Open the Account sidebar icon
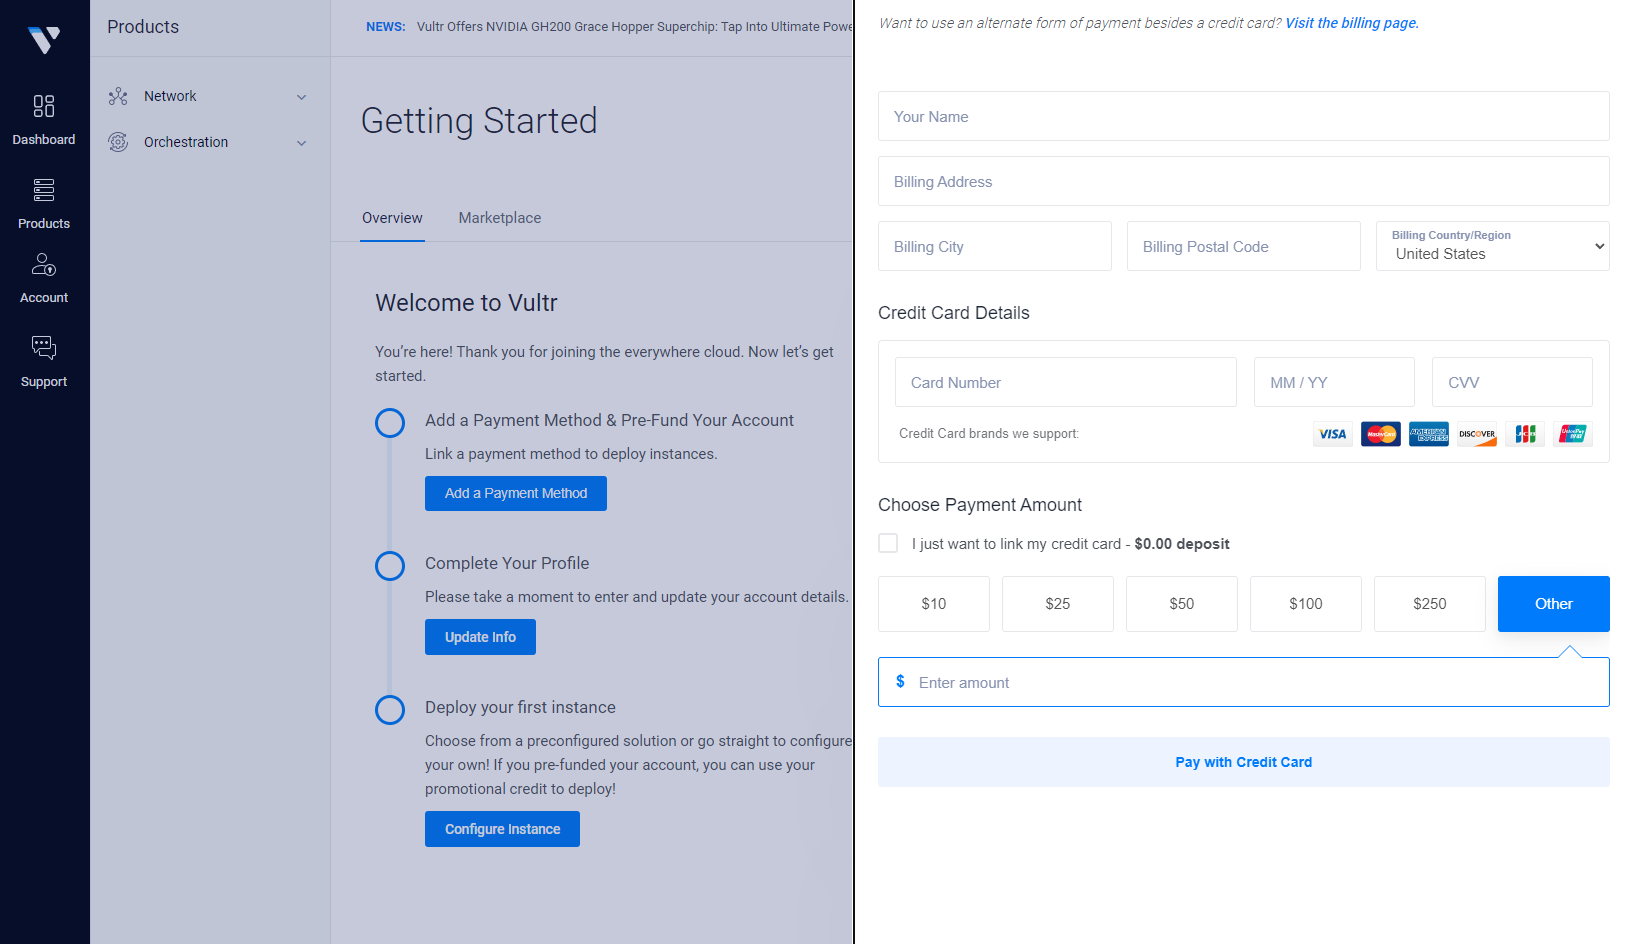The height and width of the screenshot is (944, 1631). (x=44, y=264)
